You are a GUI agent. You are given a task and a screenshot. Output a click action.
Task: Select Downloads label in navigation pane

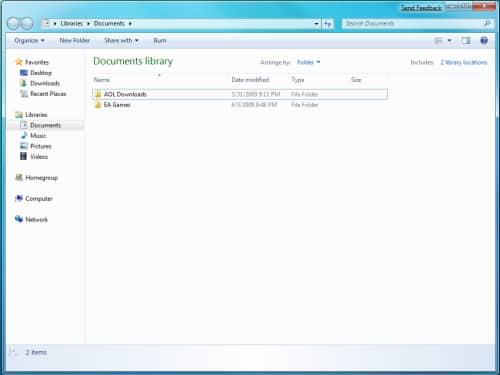[45, 83]
